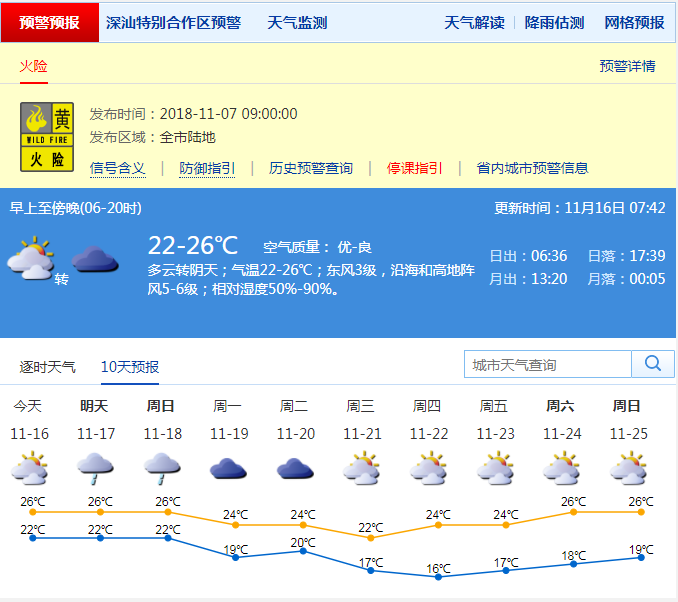Open the 天气监测 tab
Viewport: 678px width, 602px height.
(x=297, y=22)
